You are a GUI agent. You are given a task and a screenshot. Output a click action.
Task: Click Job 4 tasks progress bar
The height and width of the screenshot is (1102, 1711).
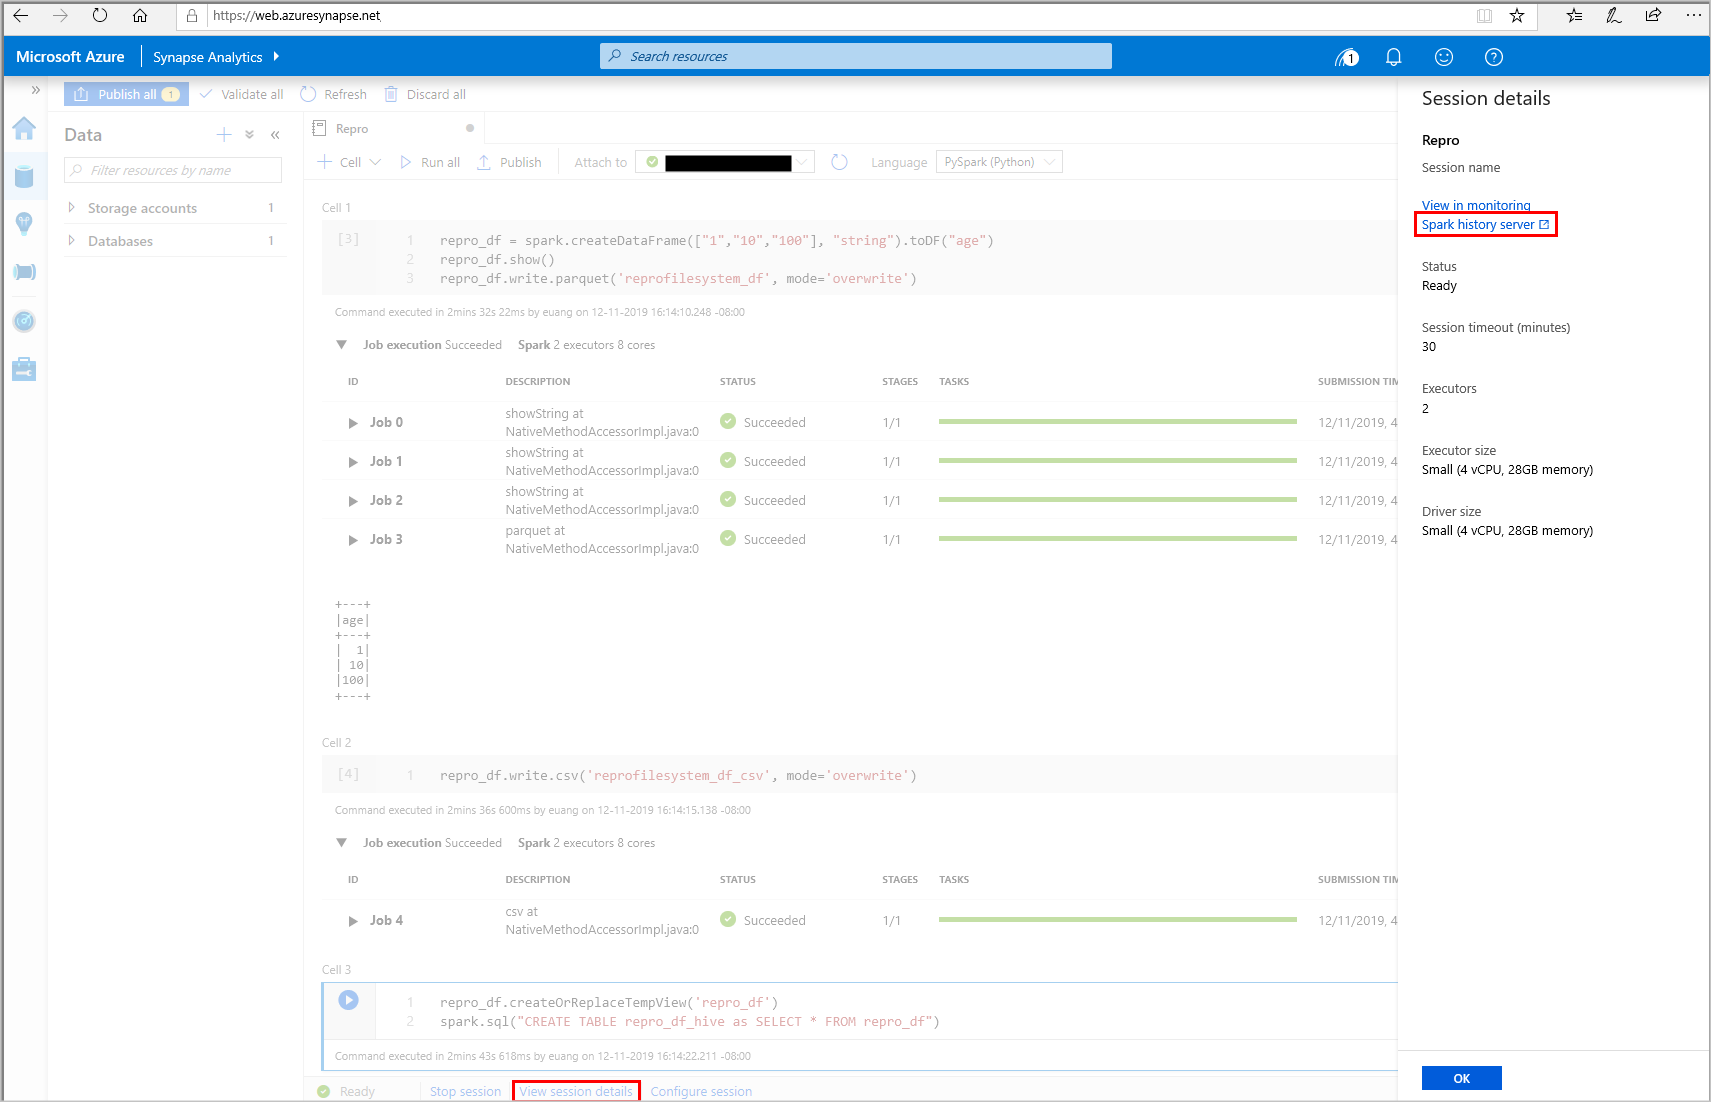[x=1118, y=920]
